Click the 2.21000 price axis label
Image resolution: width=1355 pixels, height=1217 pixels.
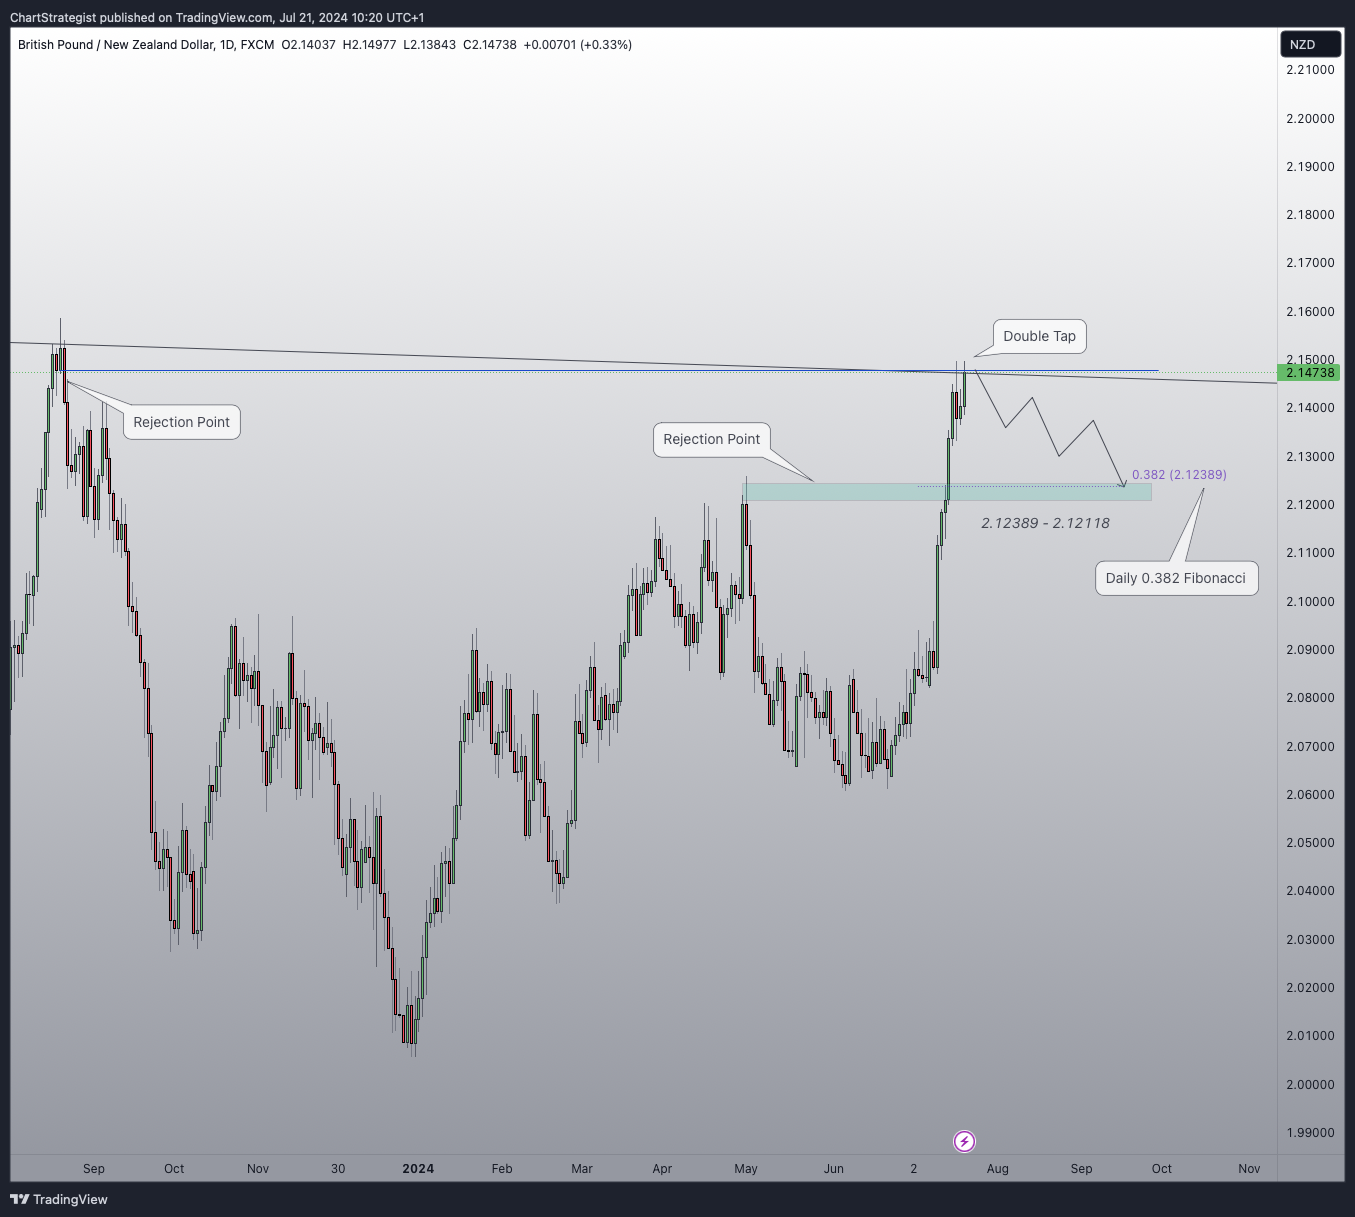1310,70
